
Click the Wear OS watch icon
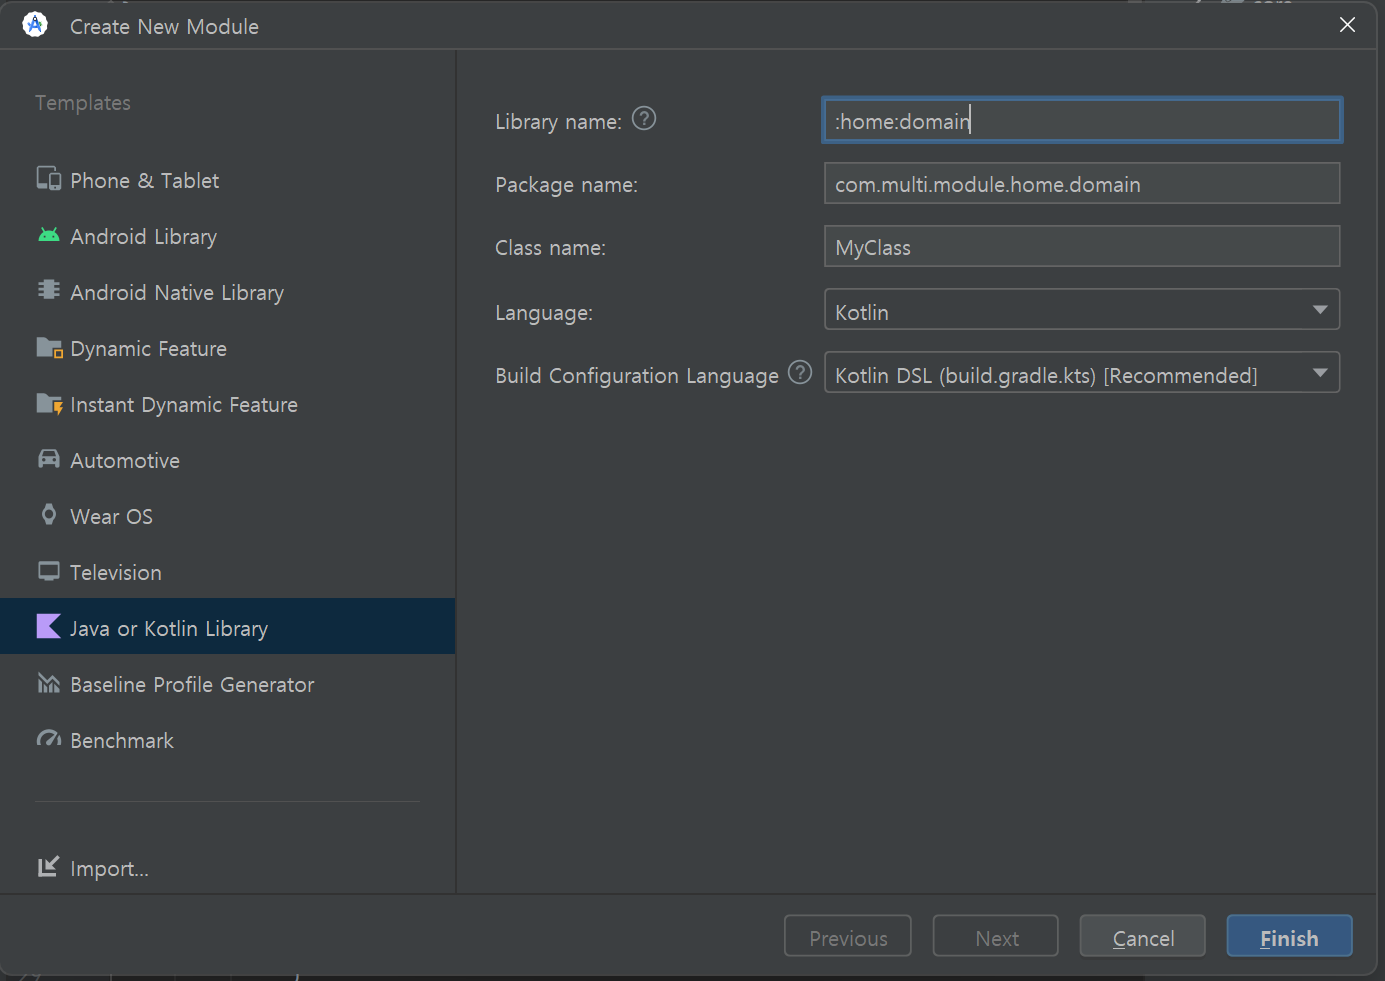tap(49, 515)
